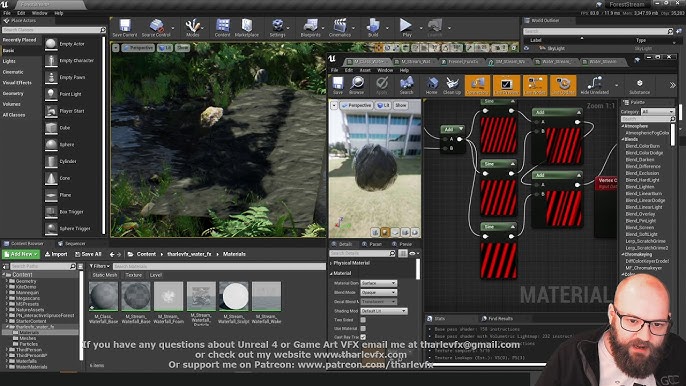Select M_Stream_Waterfall_Sculpt material thumbnail
The width and height of the screenshot is (686, 386).
[234, 296]
